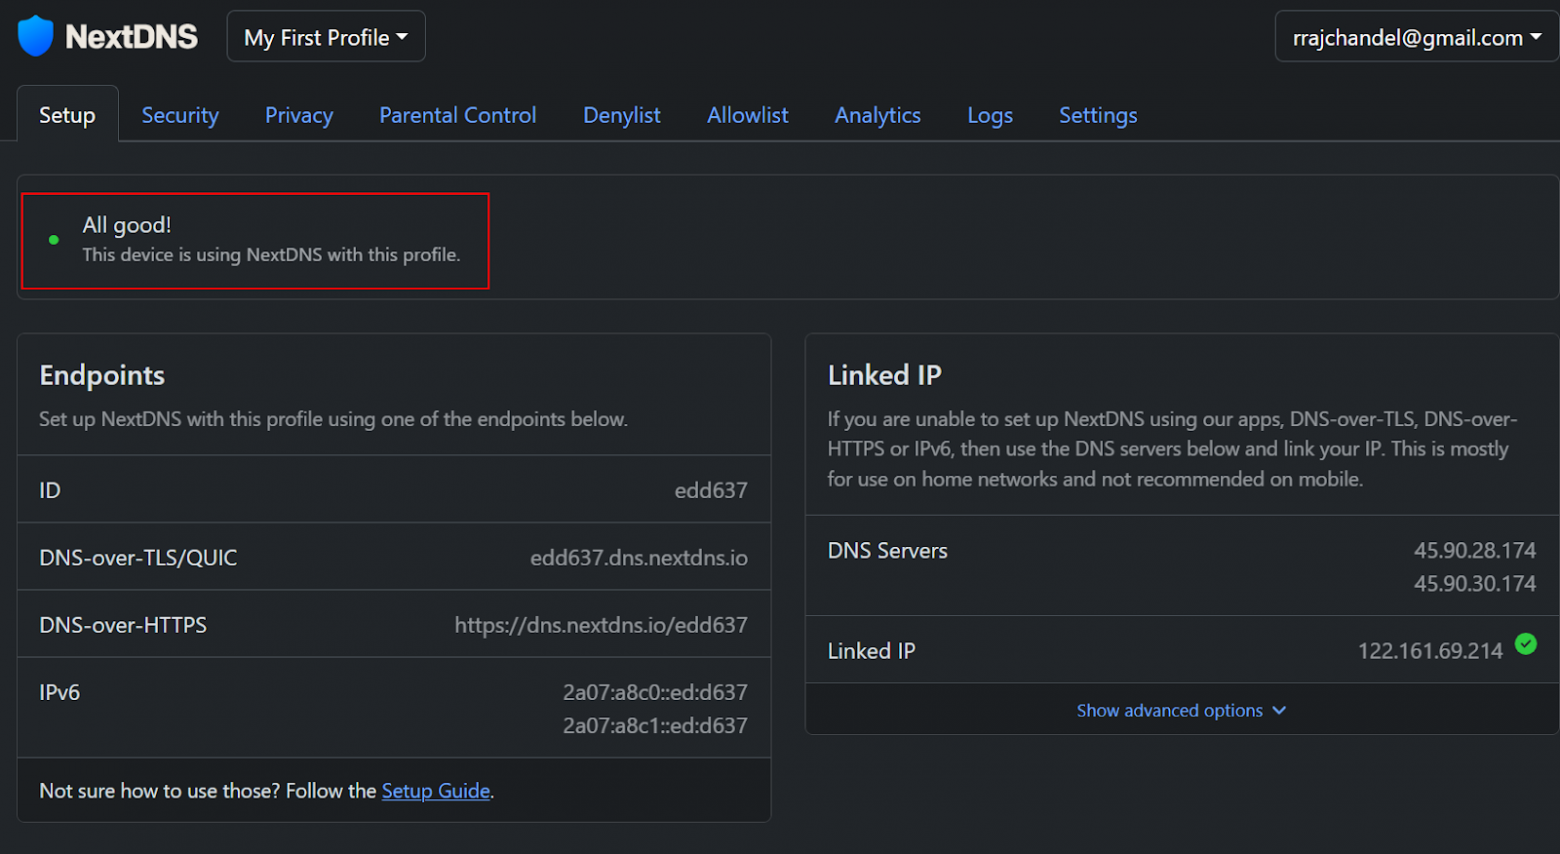The image size is (1560, 854).
Task: Expand Show advanced options
Action: [1180, 710]
